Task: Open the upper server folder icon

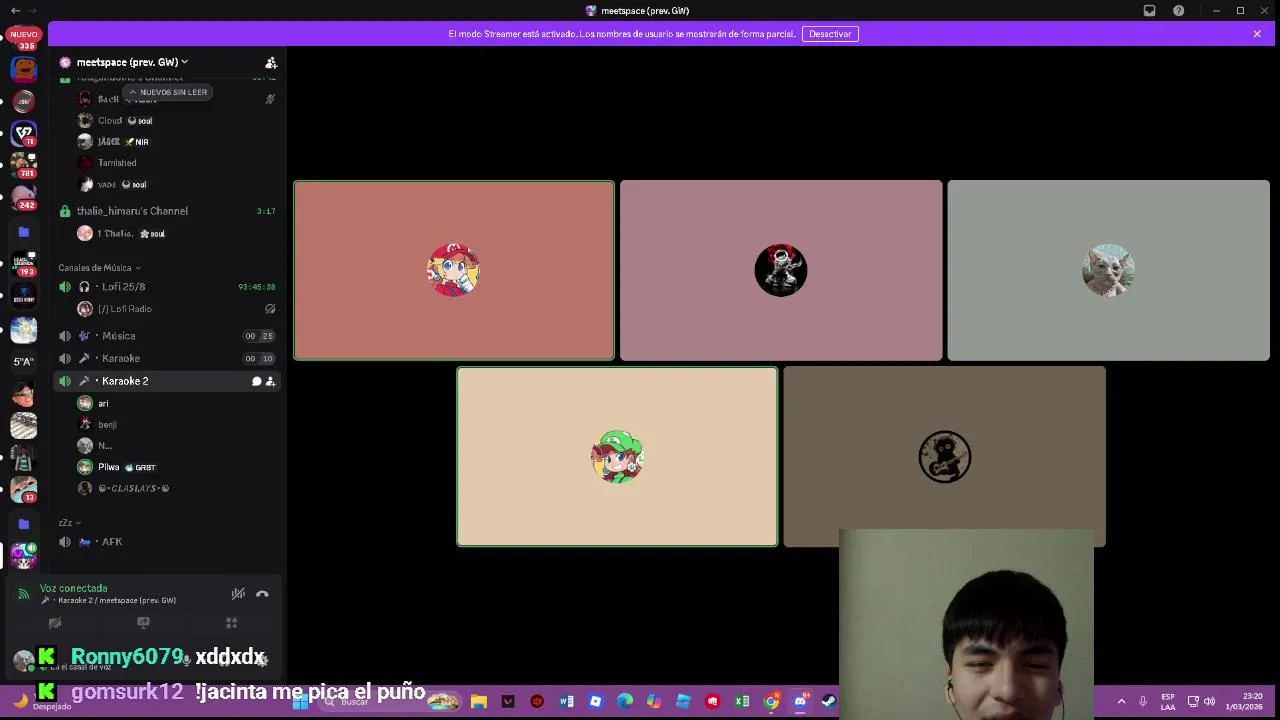Action: click(24, 231)
